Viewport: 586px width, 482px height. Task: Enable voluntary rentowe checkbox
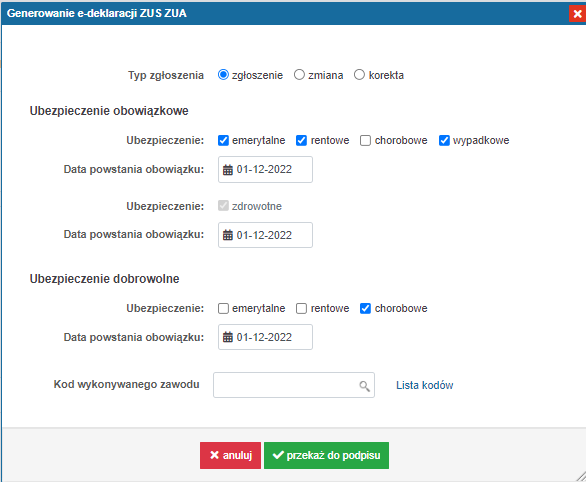click(x=301, y=309)
